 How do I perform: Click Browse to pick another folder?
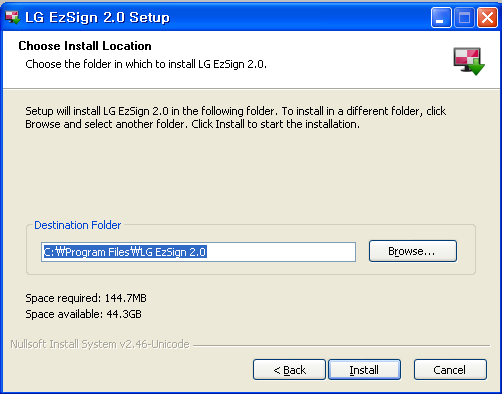pyautogui.click(x=413, y=251)
